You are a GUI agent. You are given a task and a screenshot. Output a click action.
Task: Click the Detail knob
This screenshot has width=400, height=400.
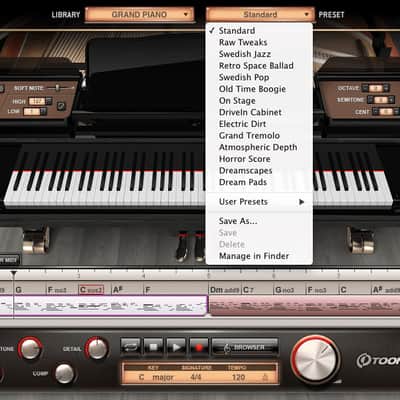[97, 348]
